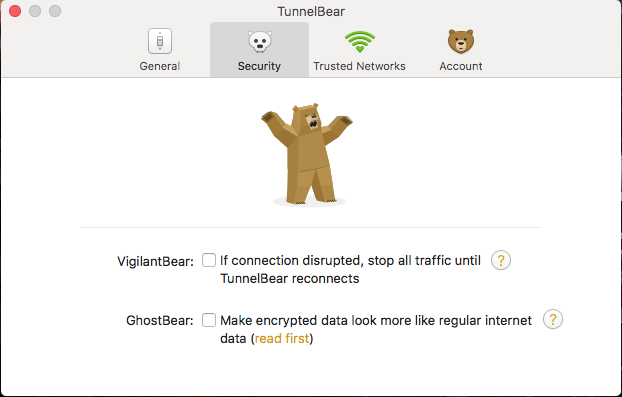This screenshot has height=397, width=622.
Task: Switch to the Trusted Networks tab label
Action: tap(359, 66)
